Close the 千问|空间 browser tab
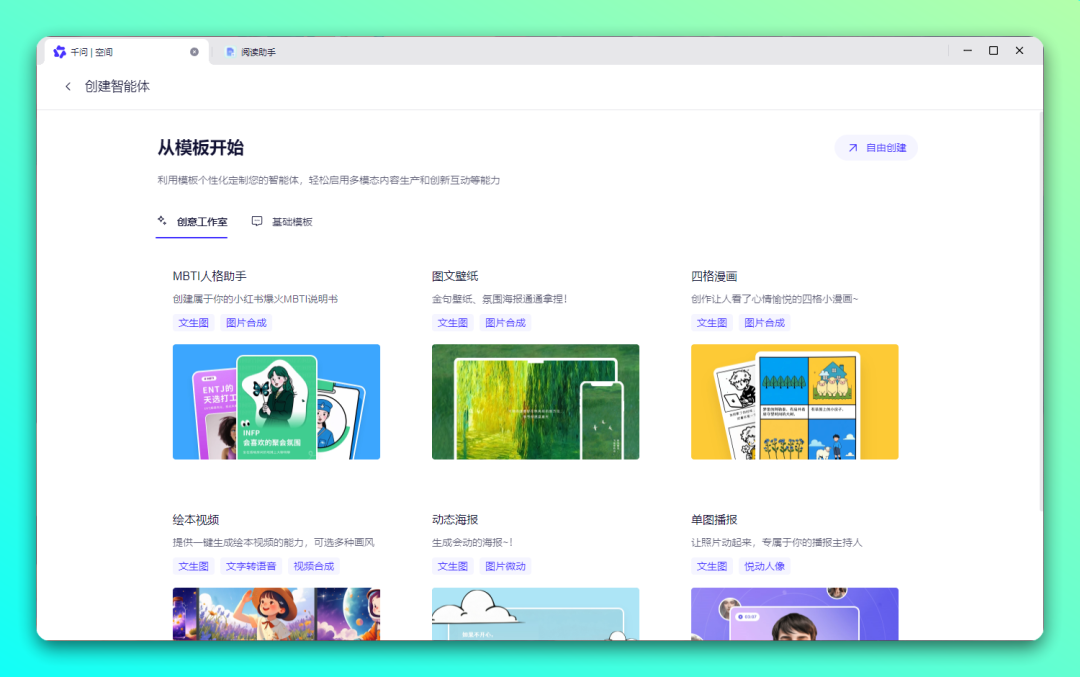 pos(194,50)
